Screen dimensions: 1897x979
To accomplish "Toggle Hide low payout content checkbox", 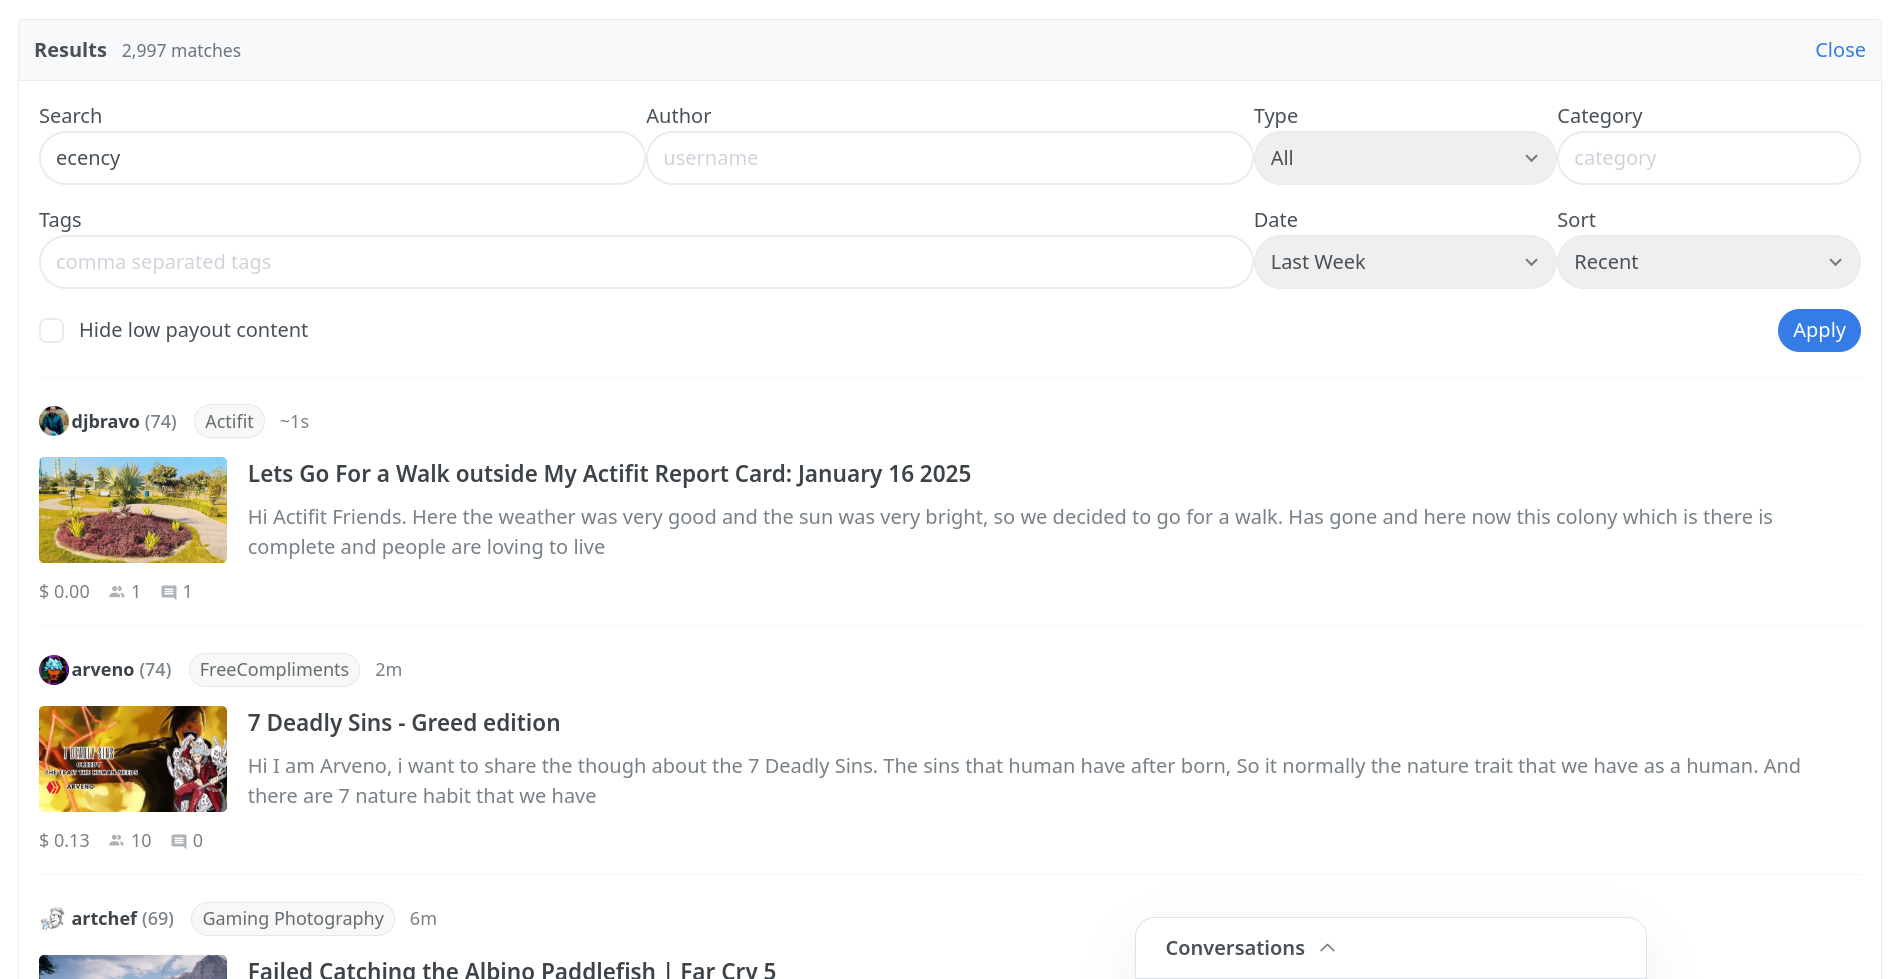I will coord(52,331).
